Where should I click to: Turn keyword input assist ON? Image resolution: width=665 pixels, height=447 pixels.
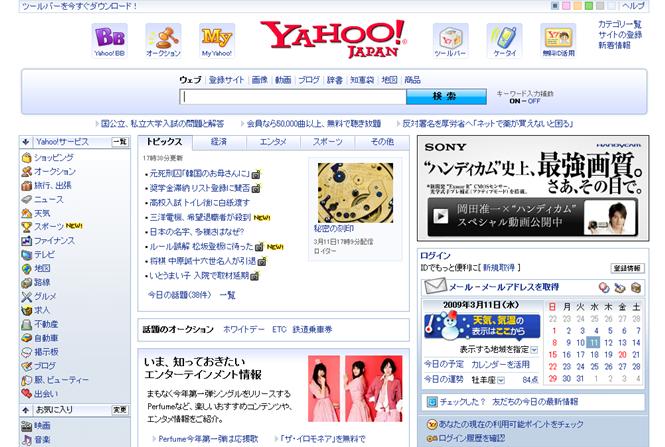click(514, 101)
